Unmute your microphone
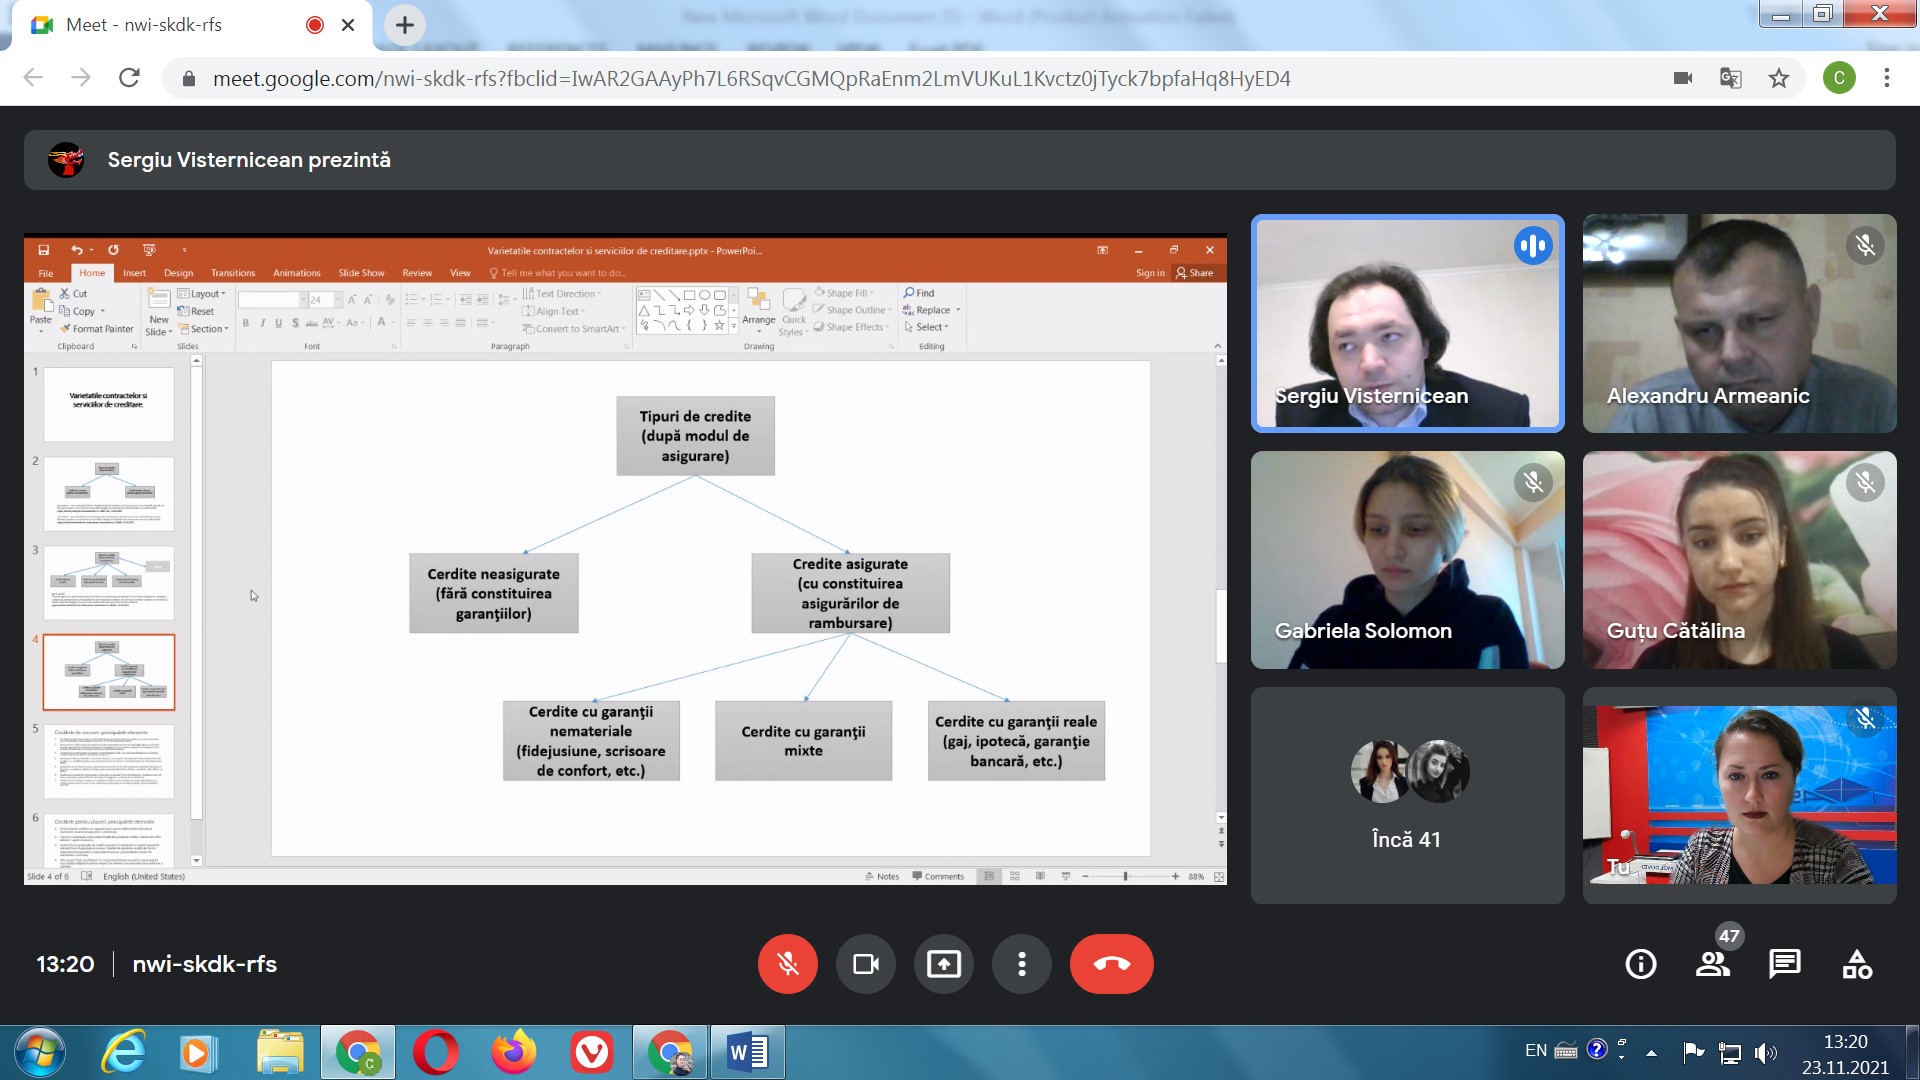This screenshot has width=1920, height=1080. (788, 964)
